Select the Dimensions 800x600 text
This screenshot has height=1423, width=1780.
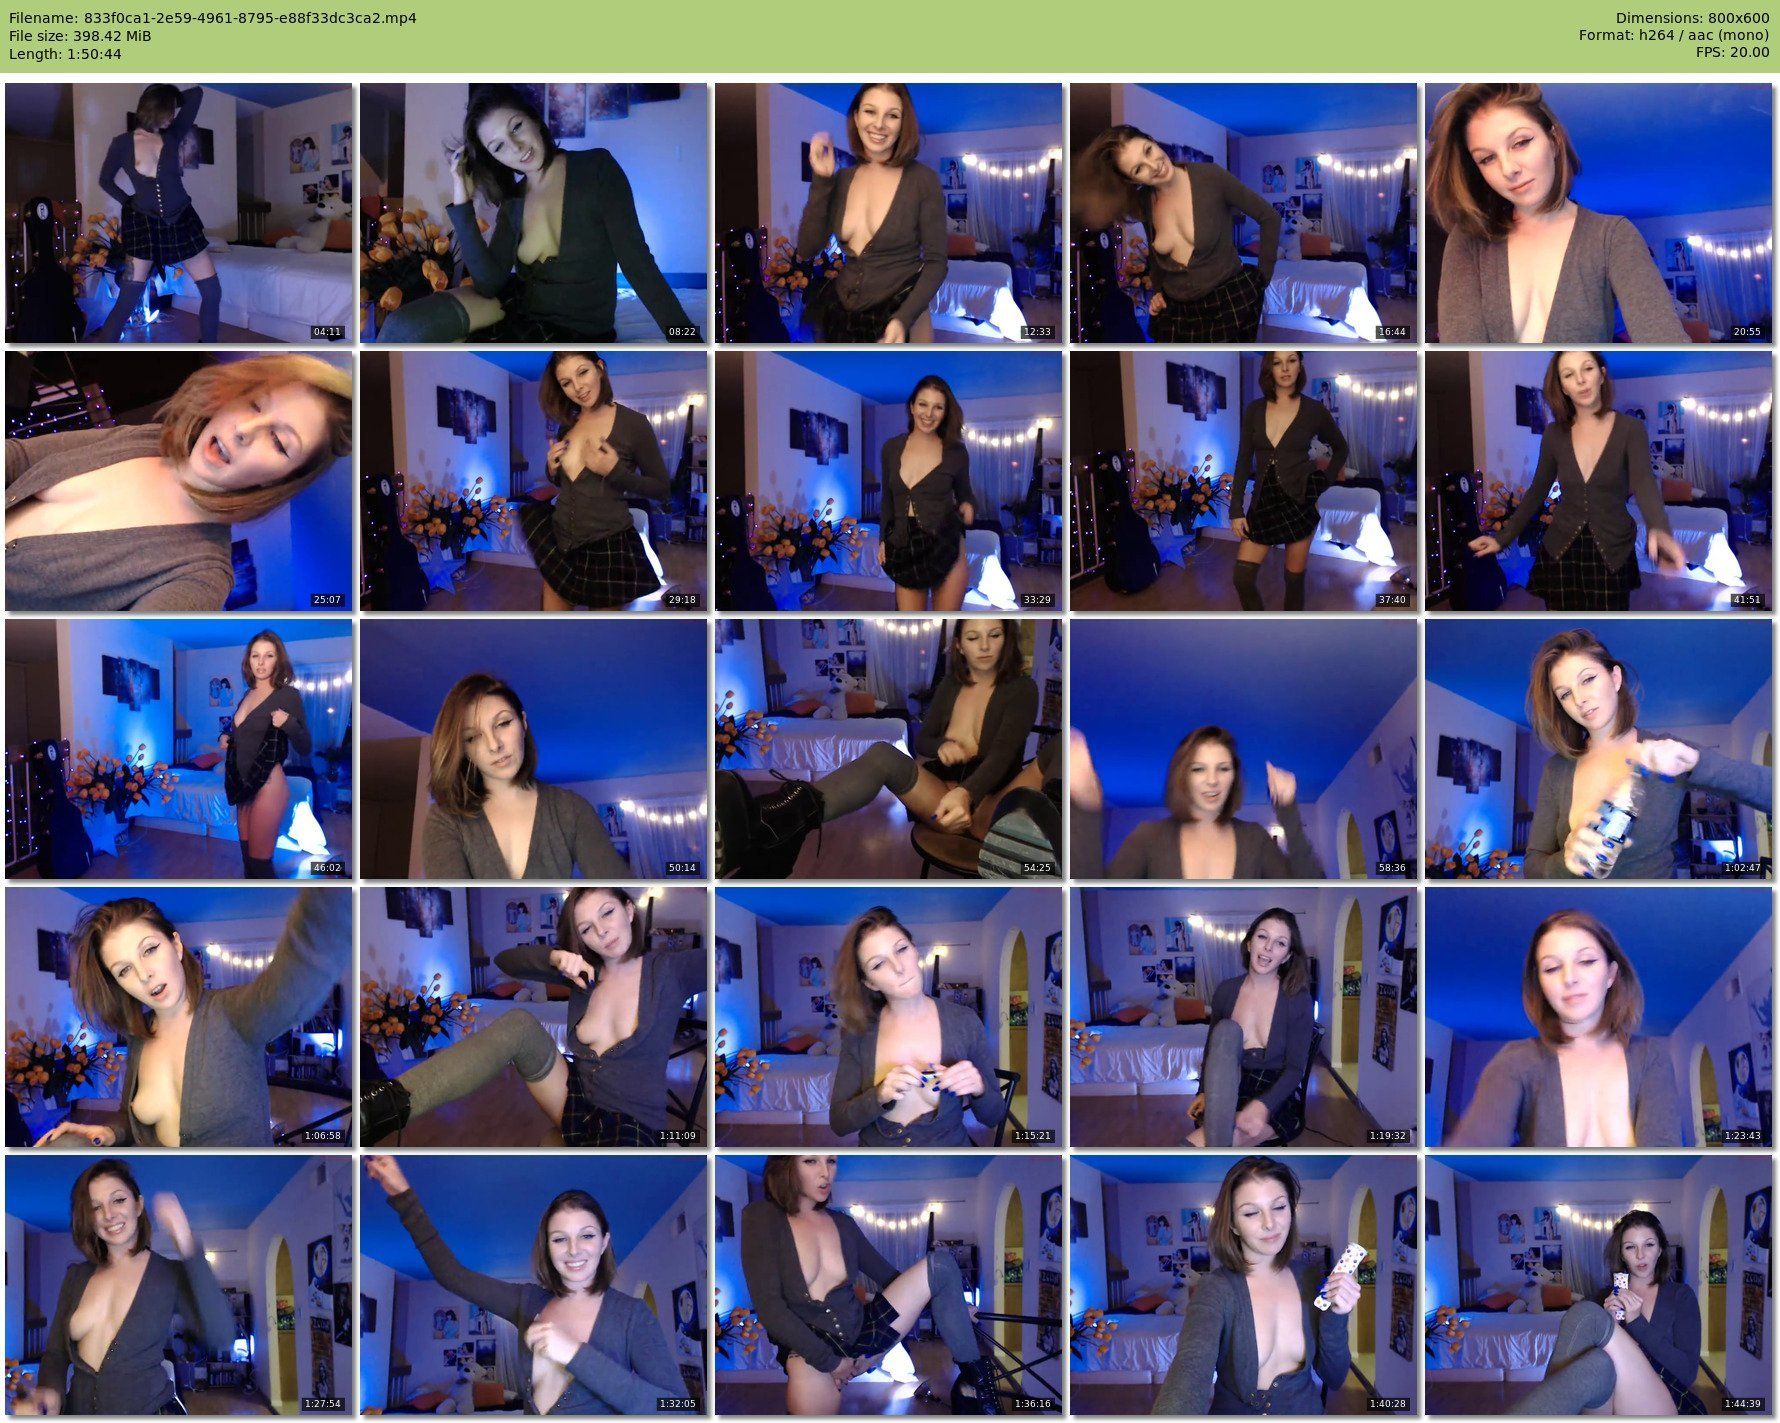[x=1692, y=18]
